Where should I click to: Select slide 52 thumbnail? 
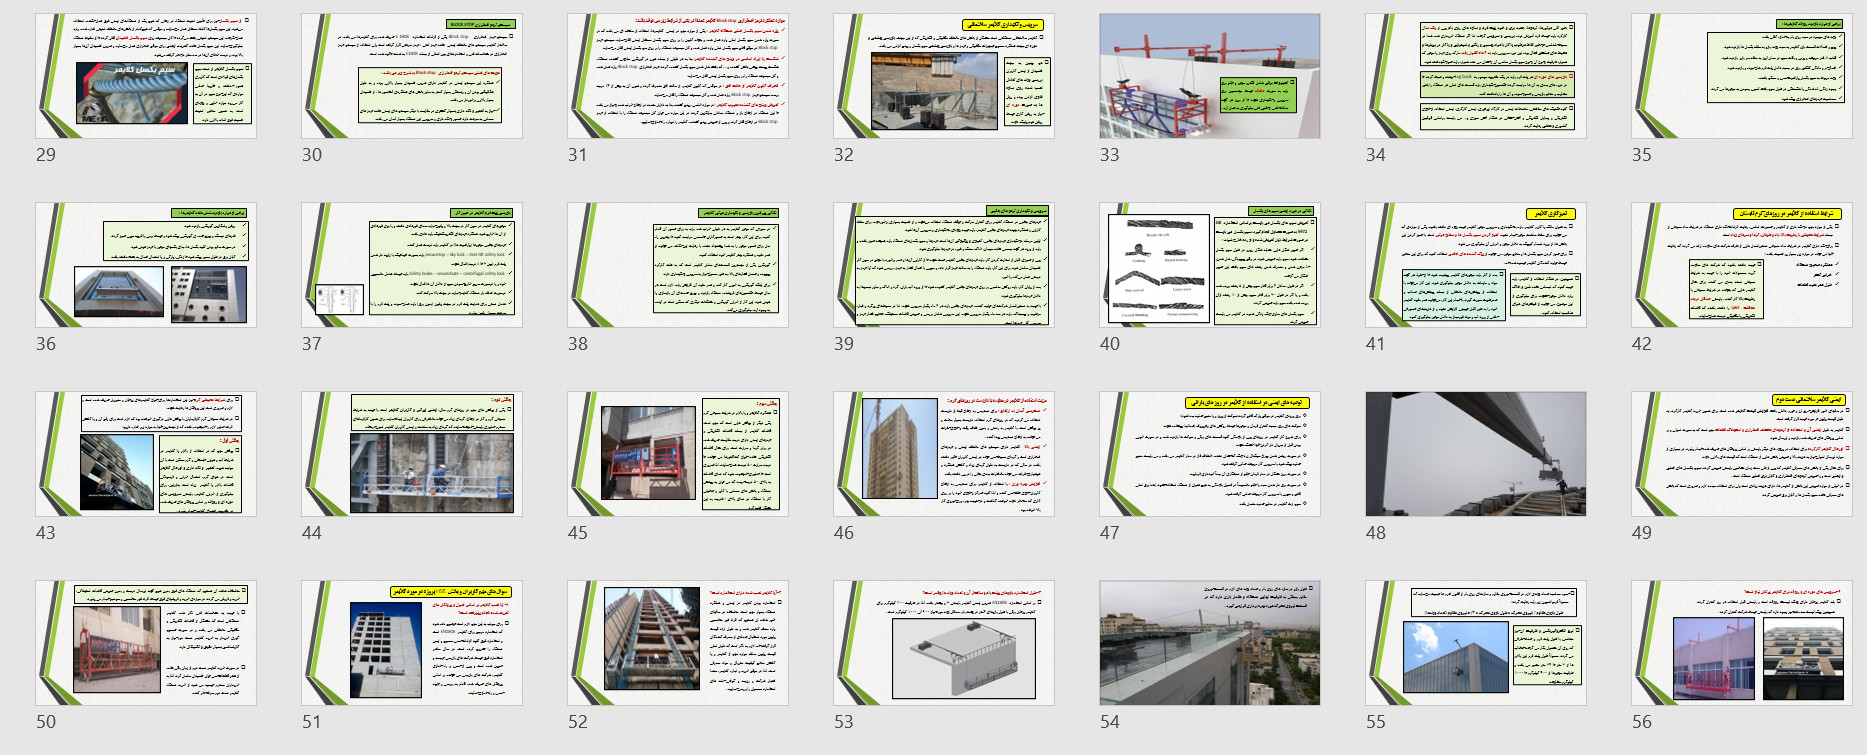678,643
